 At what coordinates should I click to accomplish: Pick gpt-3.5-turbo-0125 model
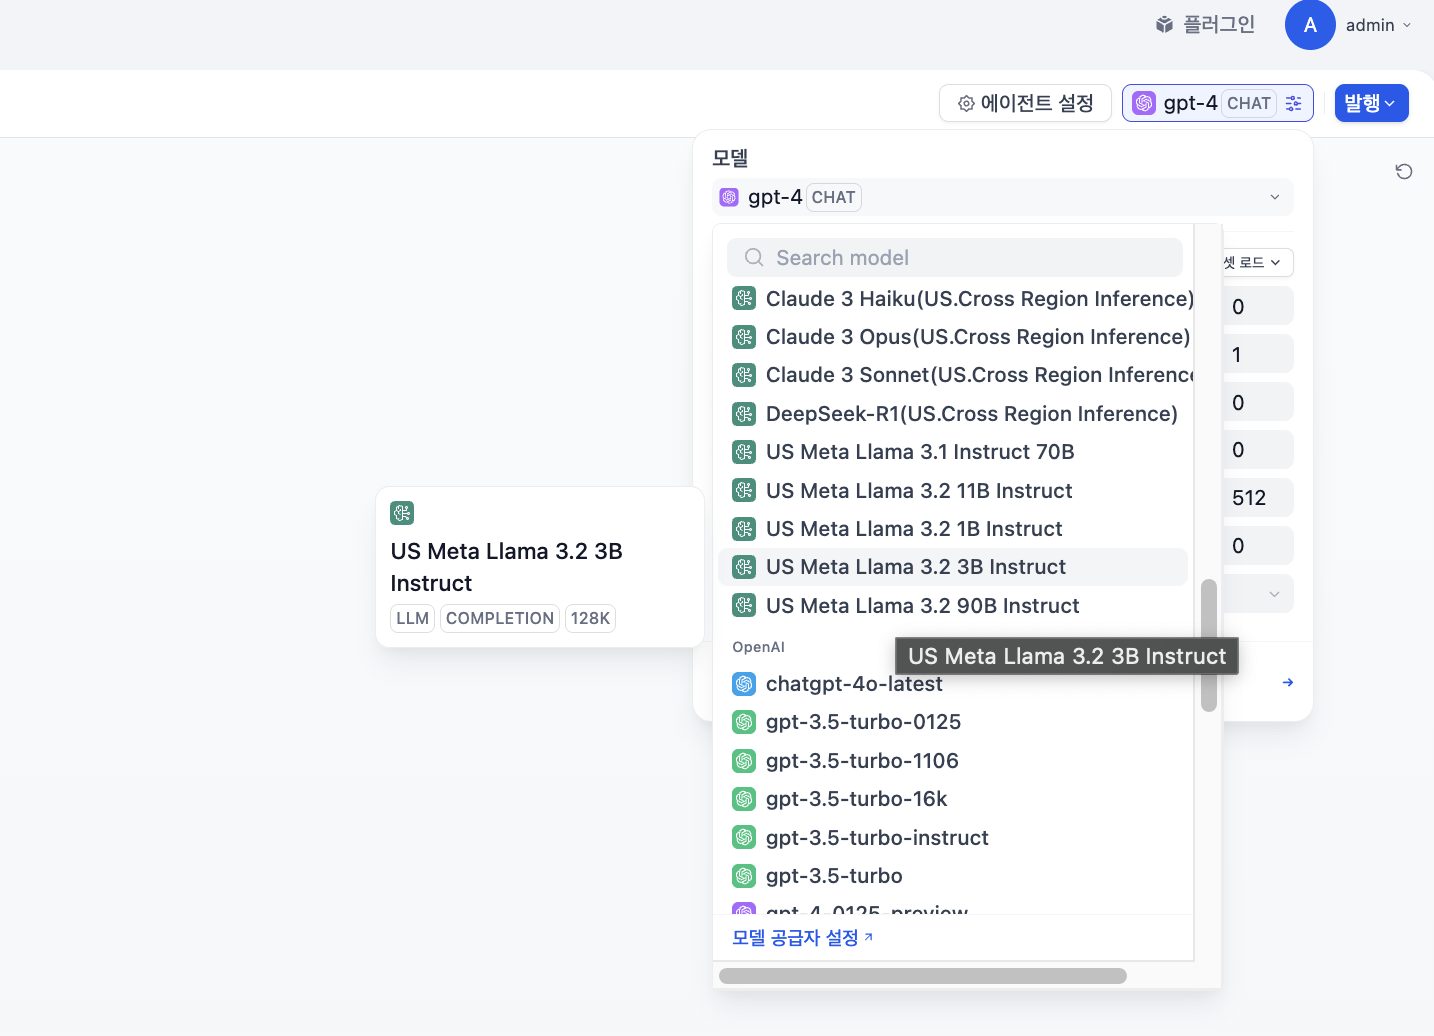[955, 722]
